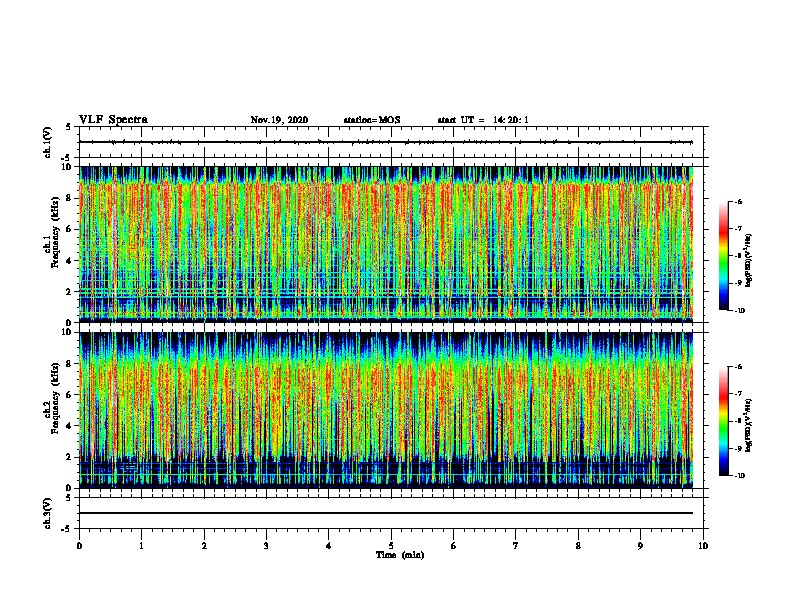Click time axis tick label "4"
This screenshot has width=792, height=612.
click(x=329, y=546)
